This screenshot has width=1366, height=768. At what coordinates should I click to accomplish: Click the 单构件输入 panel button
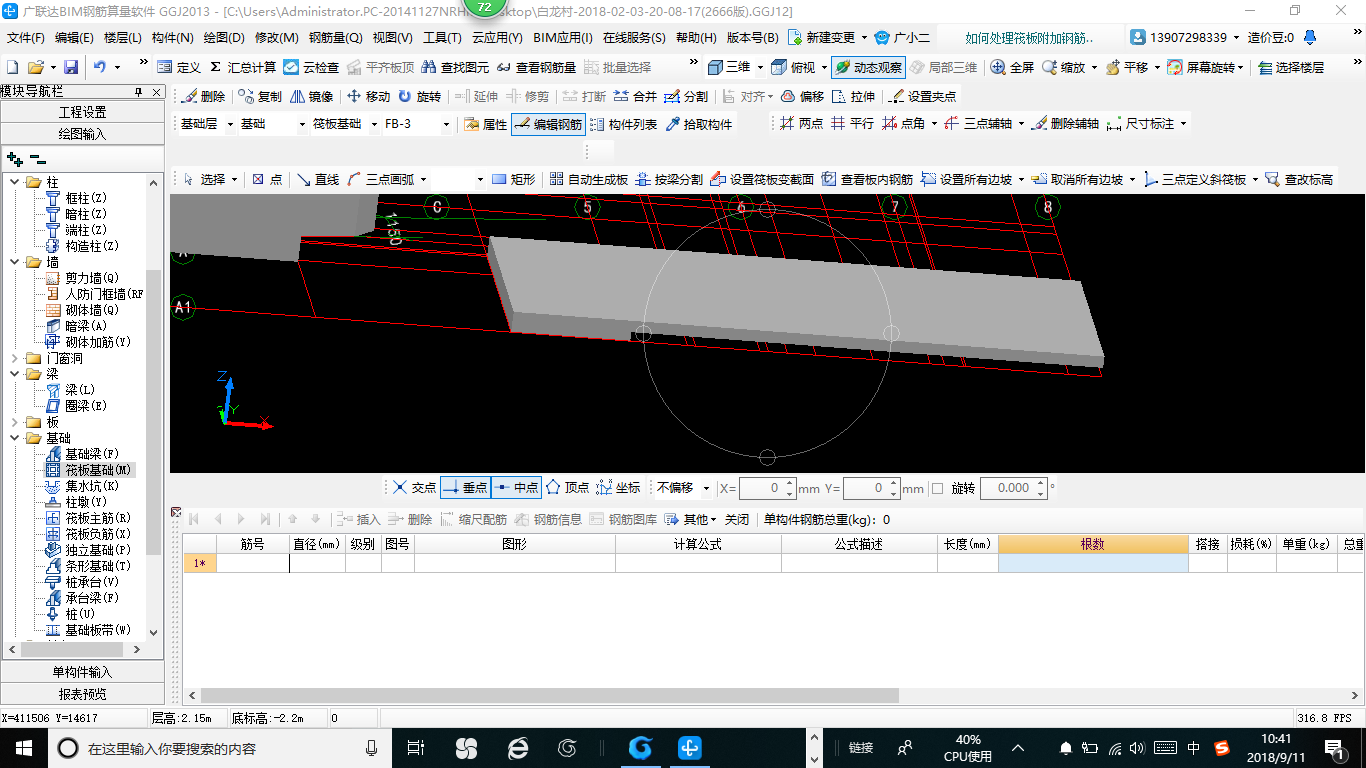click(82, 672)
